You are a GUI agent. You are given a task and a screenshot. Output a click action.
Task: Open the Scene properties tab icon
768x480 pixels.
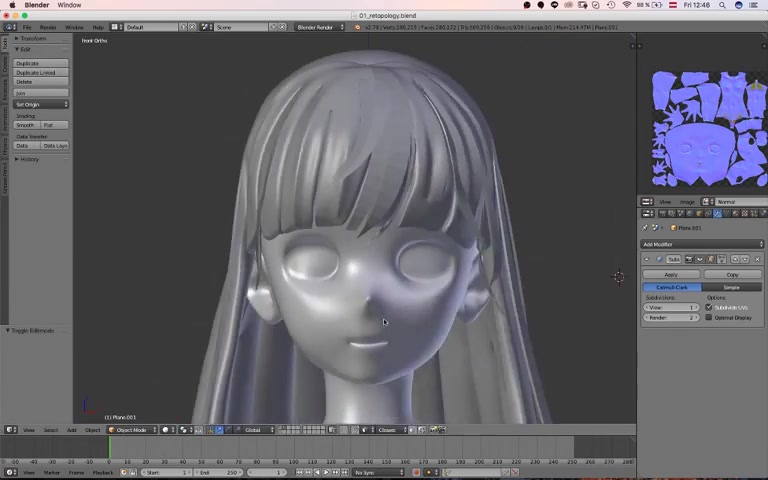point(680,214)
